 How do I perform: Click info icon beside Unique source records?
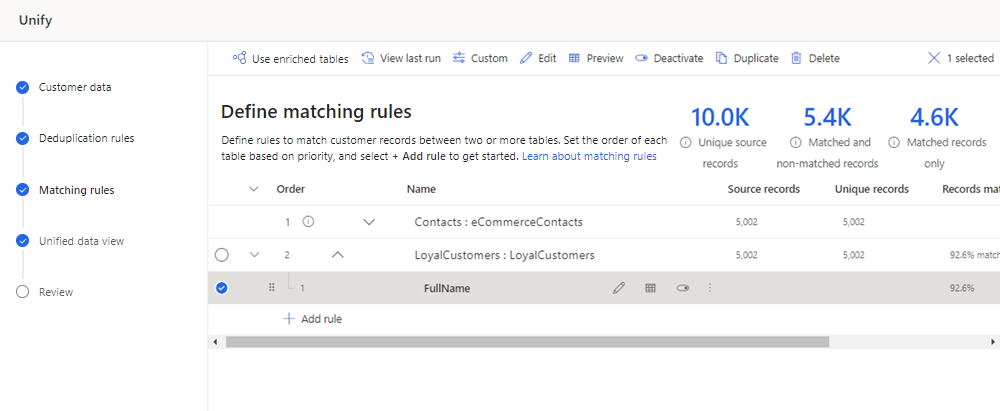point(686,142)
